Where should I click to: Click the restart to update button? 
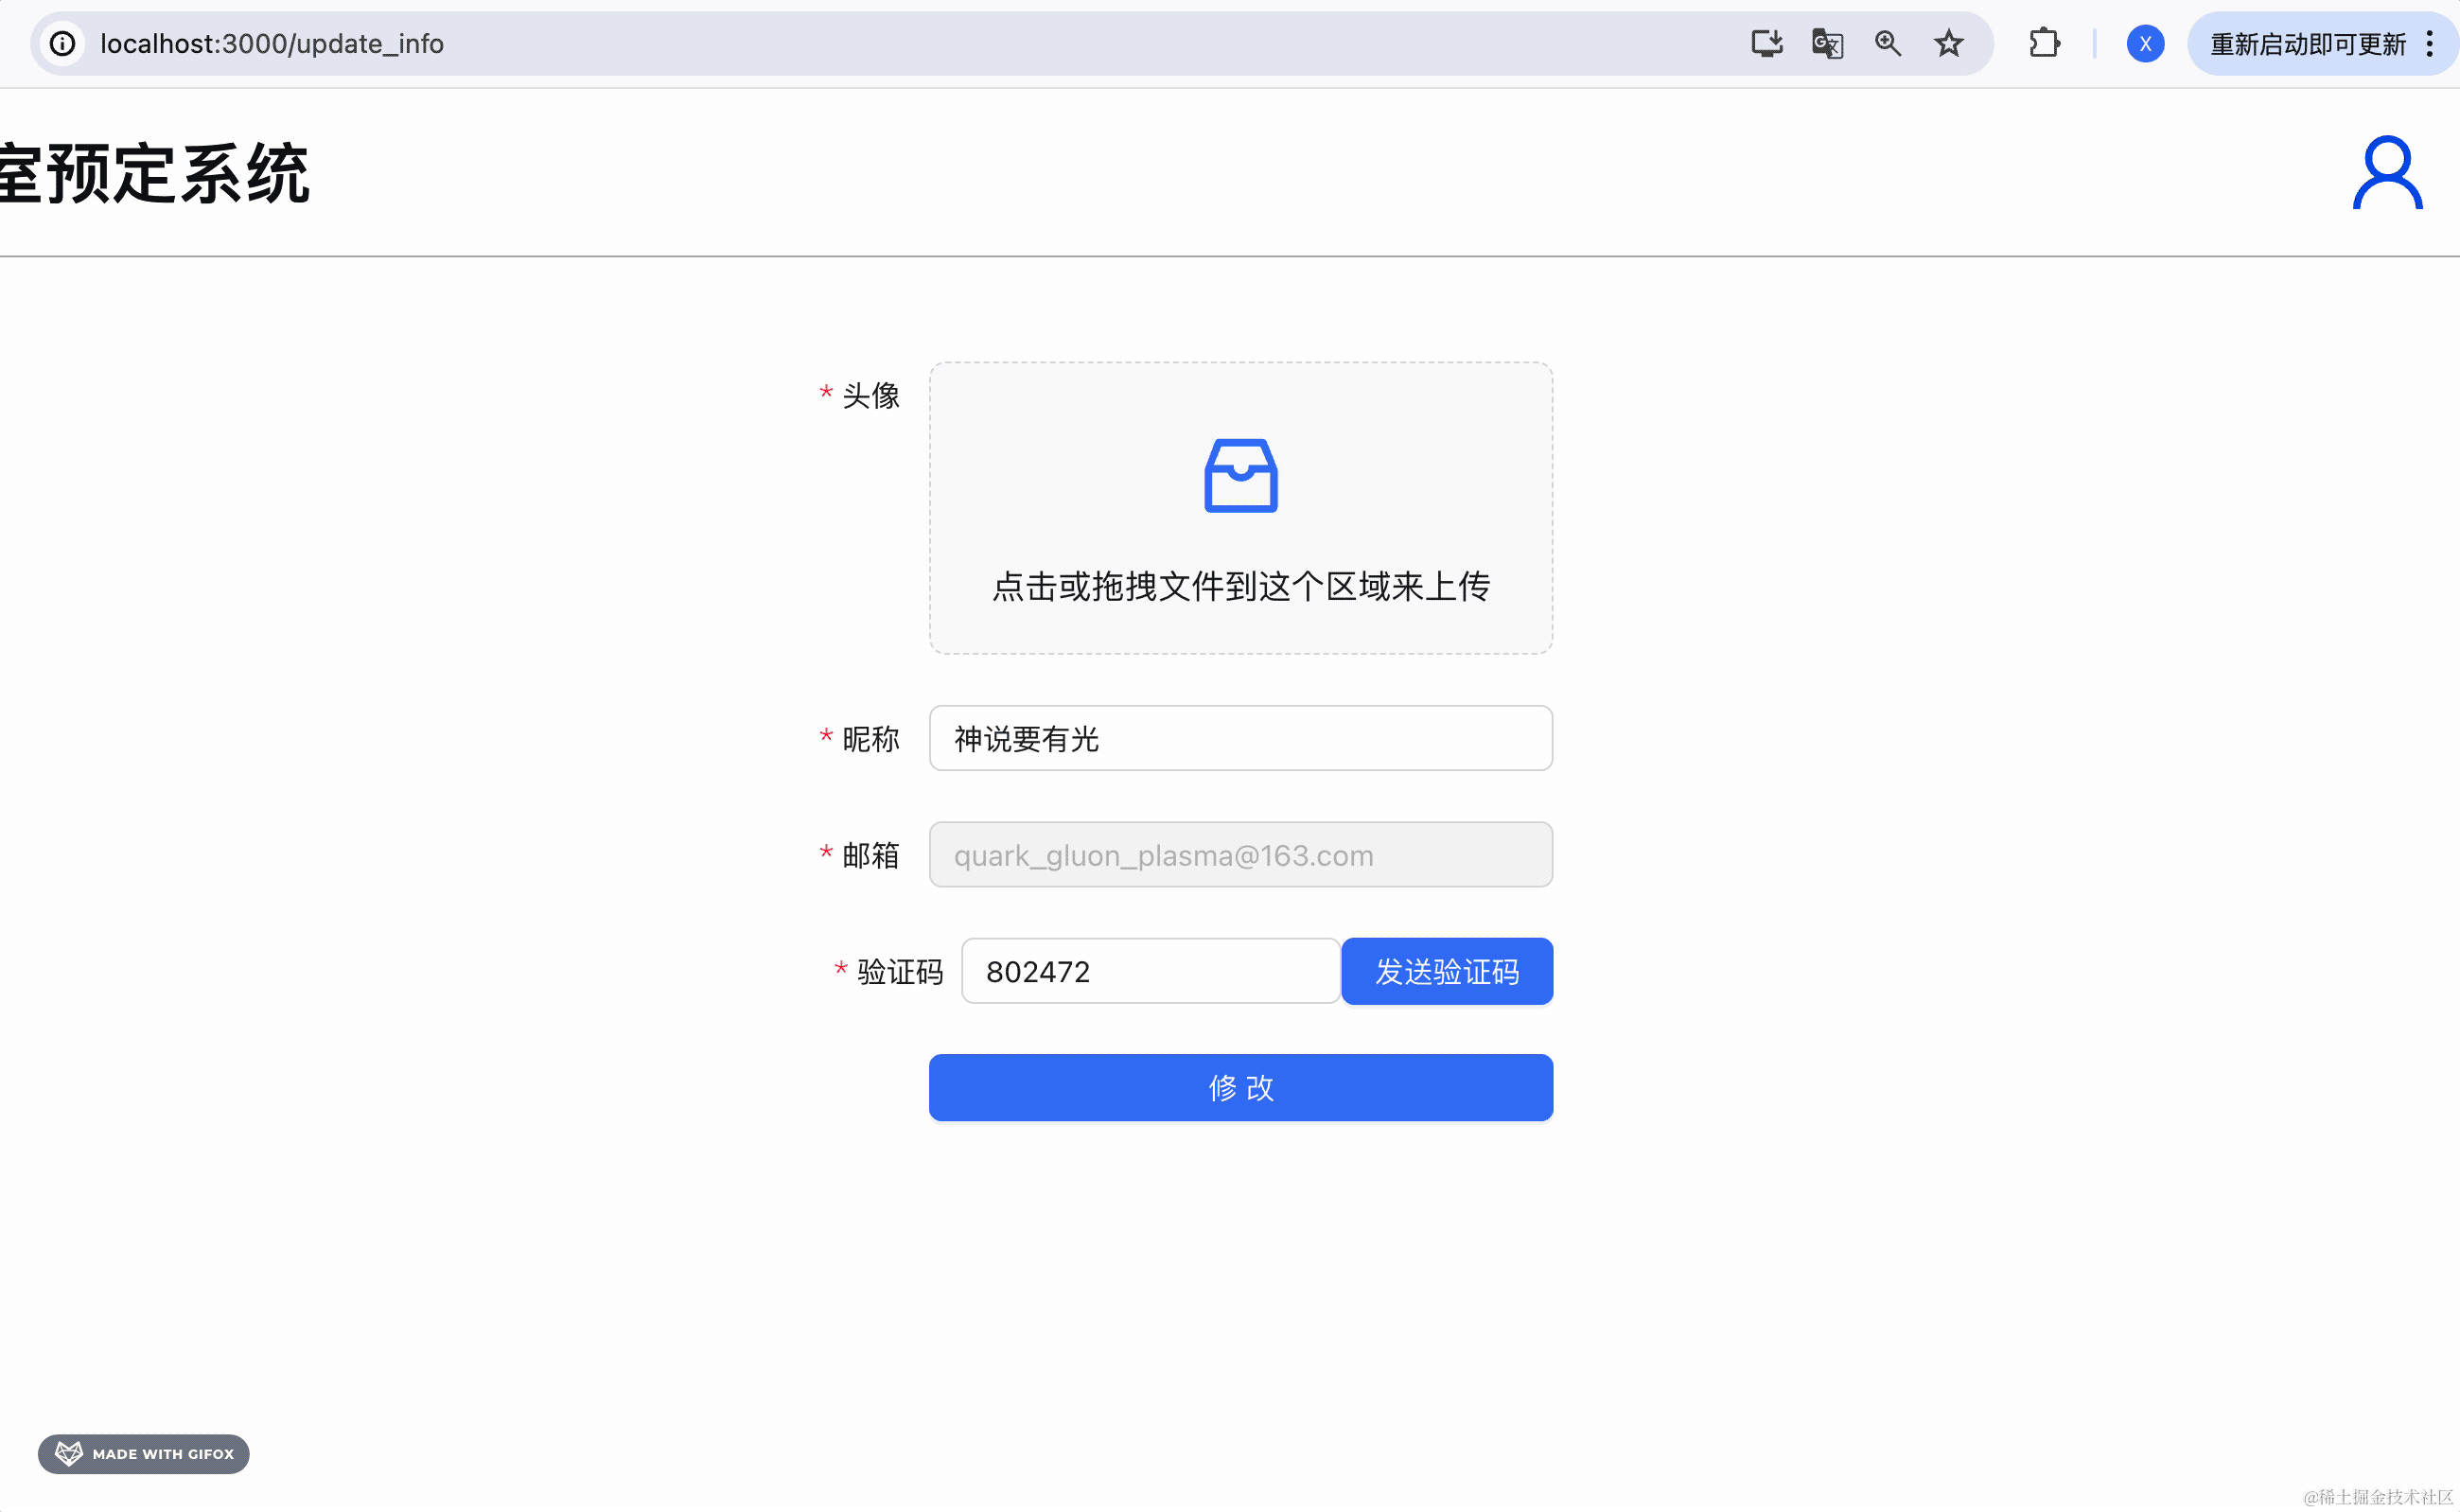click(2307, 44)
